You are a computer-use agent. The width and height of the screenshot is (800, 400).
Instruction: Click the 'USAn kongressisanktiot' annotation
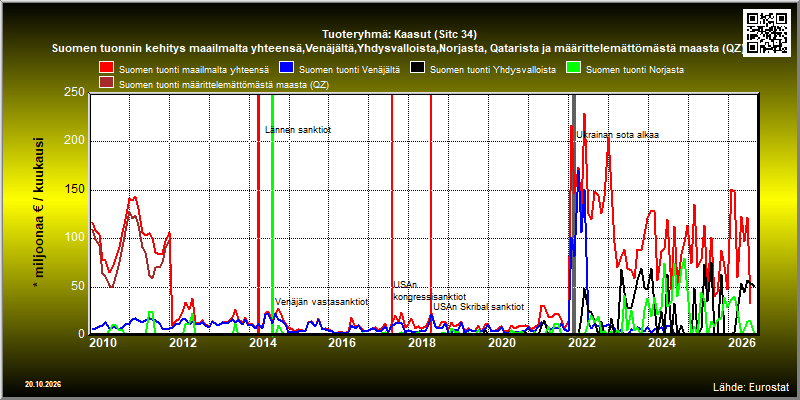[429, 291]
